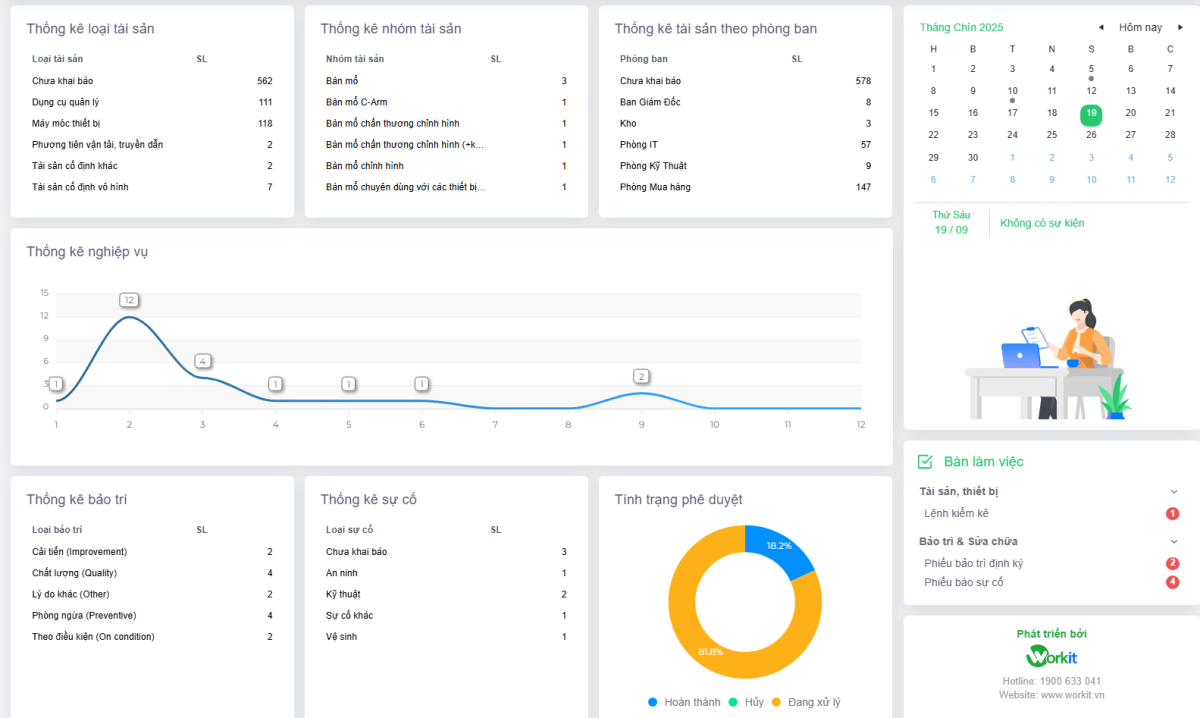Collapse the Bảo trì & Sửa chữa section
Image resolution: width=1200 pixels, height=718 pixels.
click(1175, 539)
